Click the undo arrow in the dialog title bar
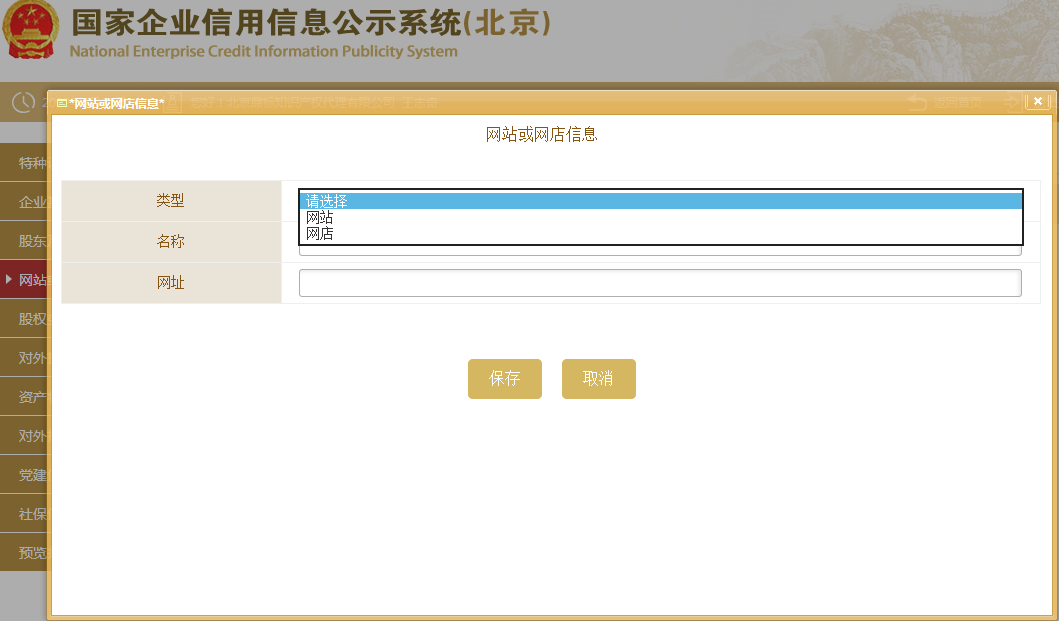 (x=916, y=101)
